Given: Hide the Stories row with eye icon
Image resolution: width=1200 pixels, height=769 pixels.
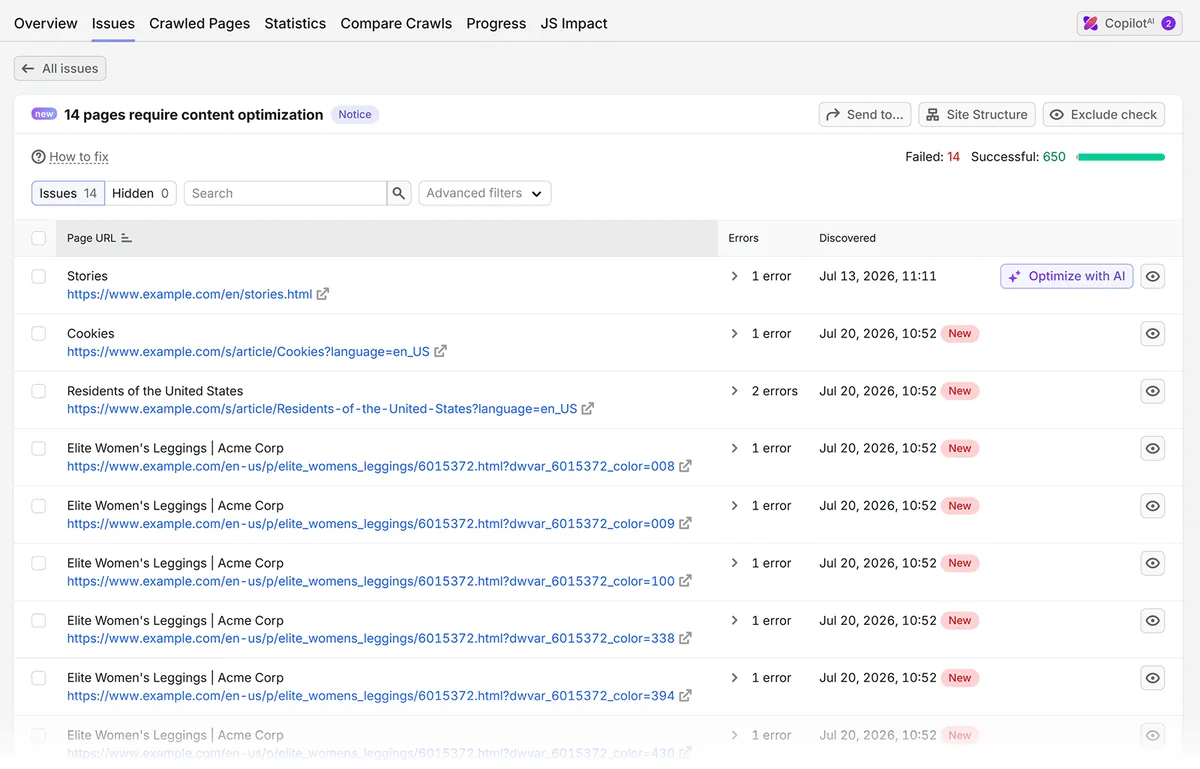Looking at the screenshot, I should (1153, 277).
